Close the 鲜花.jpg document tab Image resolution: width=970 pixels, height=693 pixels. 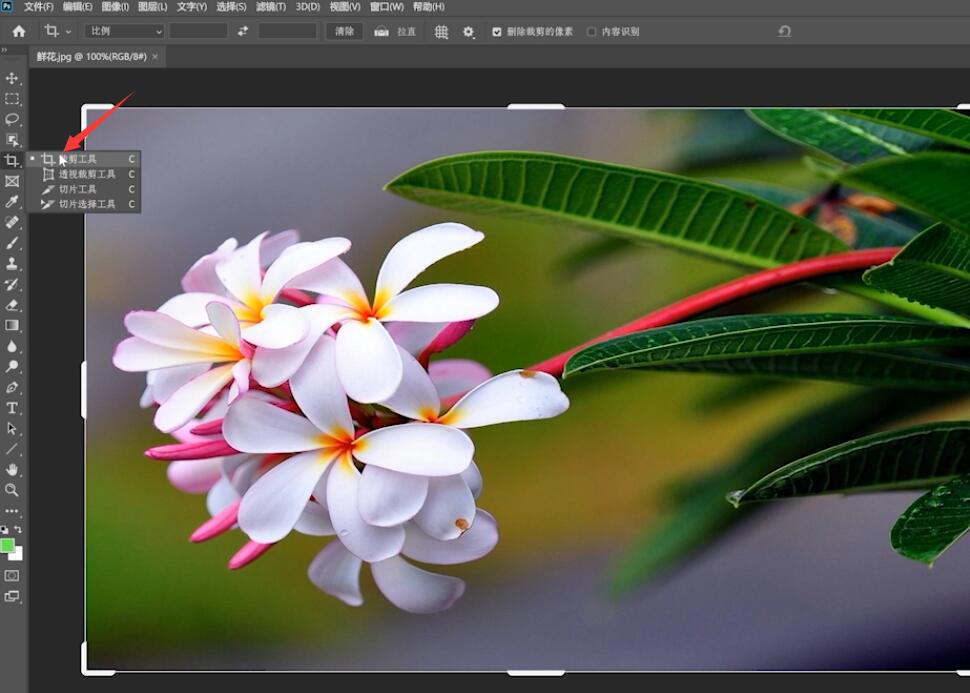[x=155, y=57]
